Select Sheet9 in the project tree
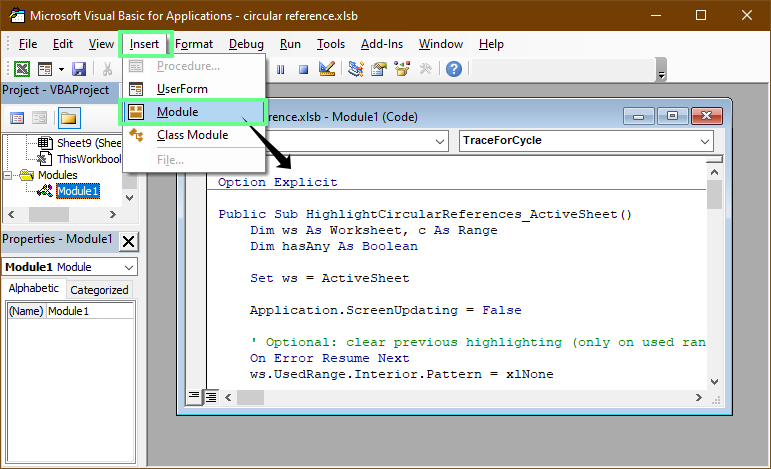Viewport: 771px width, 469px height. click(89, 143)
